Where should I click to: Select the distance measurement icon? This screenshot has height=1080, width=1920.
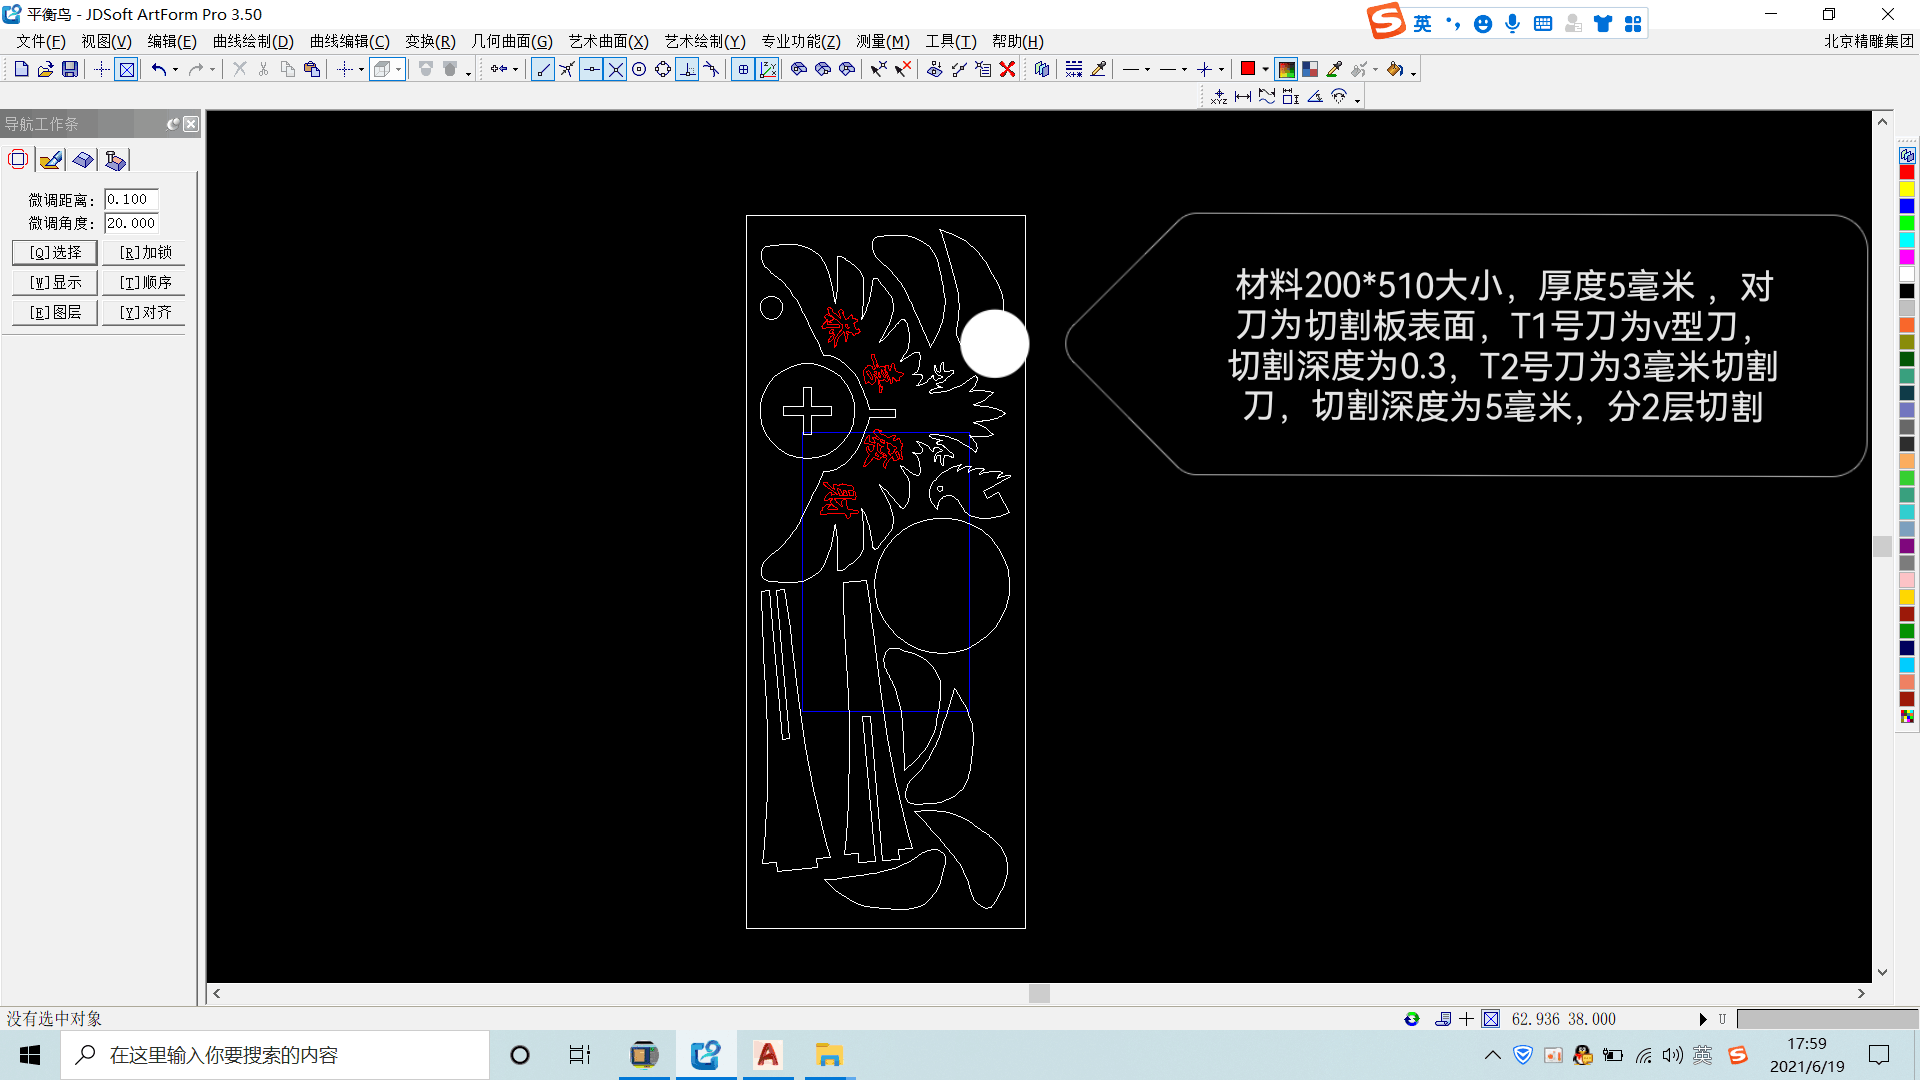(x=1243, y=97)
